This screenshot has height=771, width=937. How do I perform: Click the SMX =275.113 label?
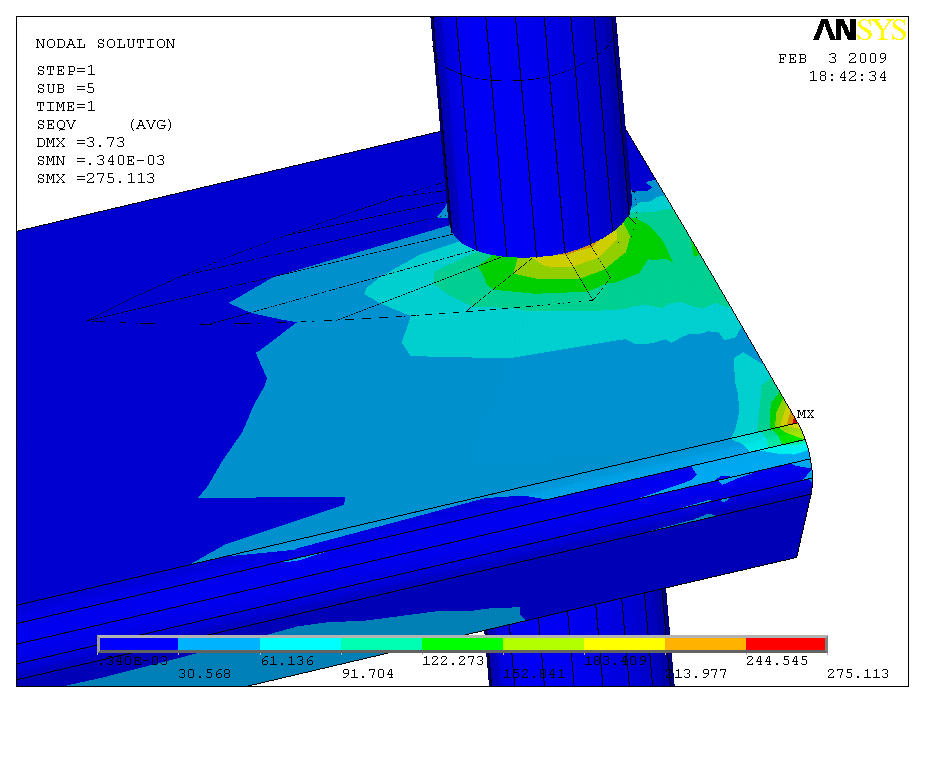click(96, 179)
